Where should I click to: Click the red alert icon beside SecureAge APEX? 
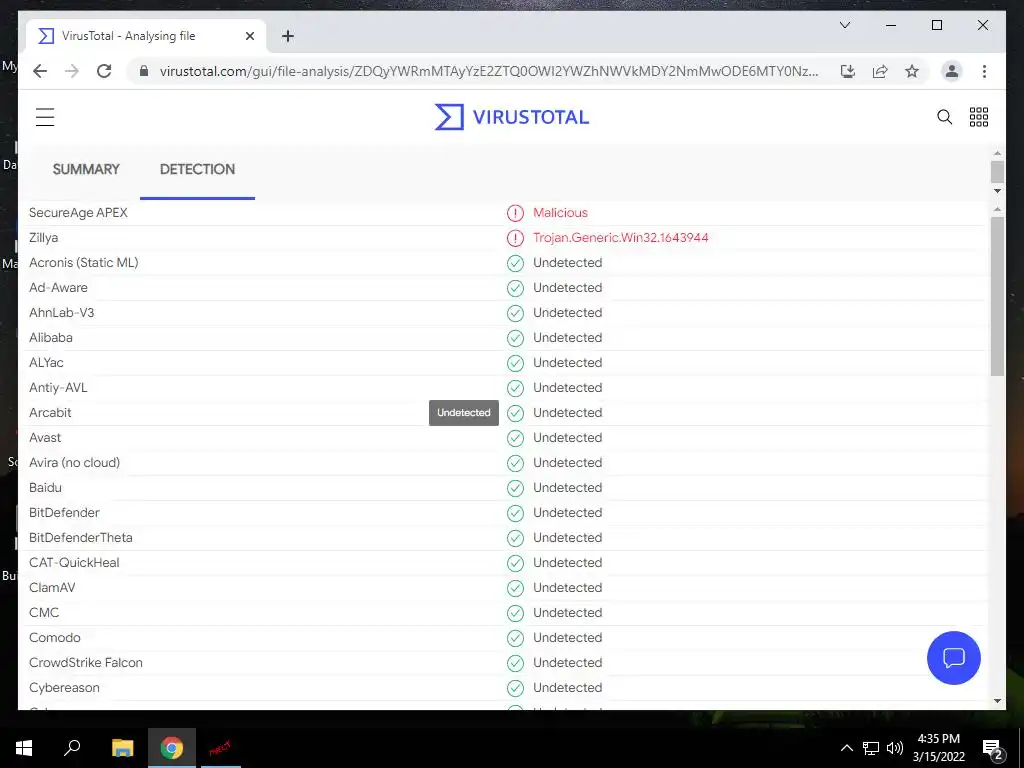(515, 213)
